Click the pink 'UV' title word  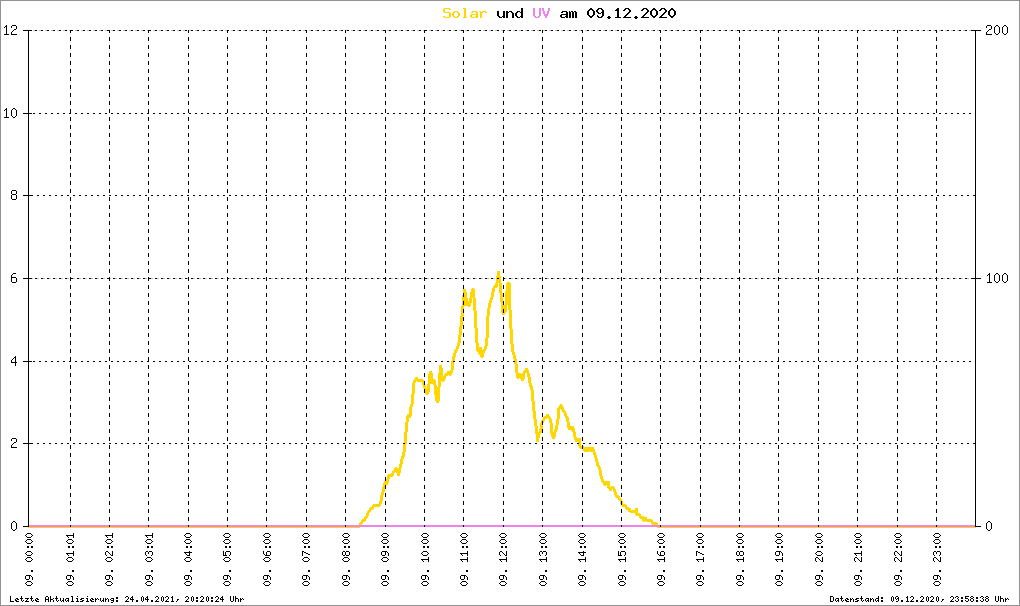coord(541,13)
